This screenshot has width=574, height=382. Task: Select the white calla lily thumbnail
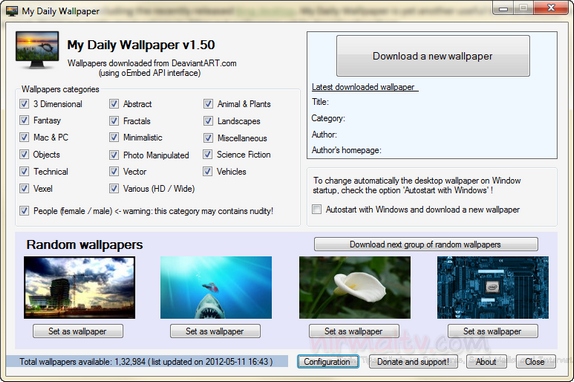[x=355, y=287]
